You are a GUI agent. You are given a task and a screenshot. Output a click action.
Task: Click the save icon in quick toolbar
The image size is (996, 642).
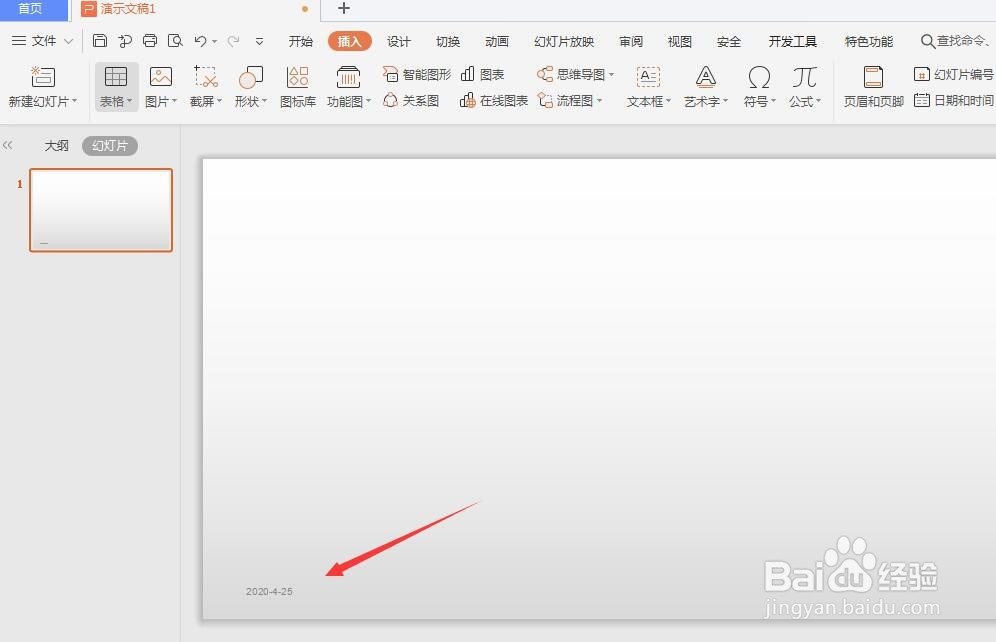[100, 41]
